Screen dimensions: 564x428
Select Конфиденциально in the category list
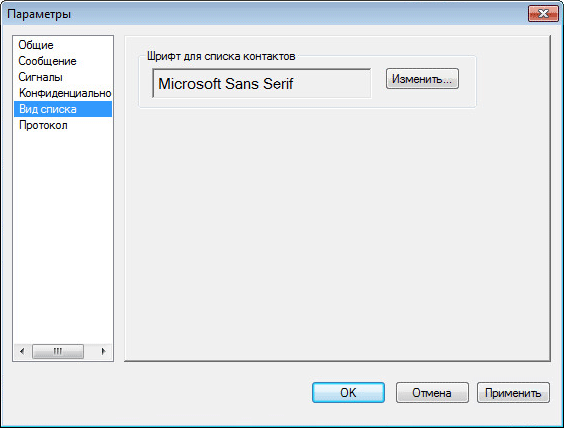click(63, 93)
